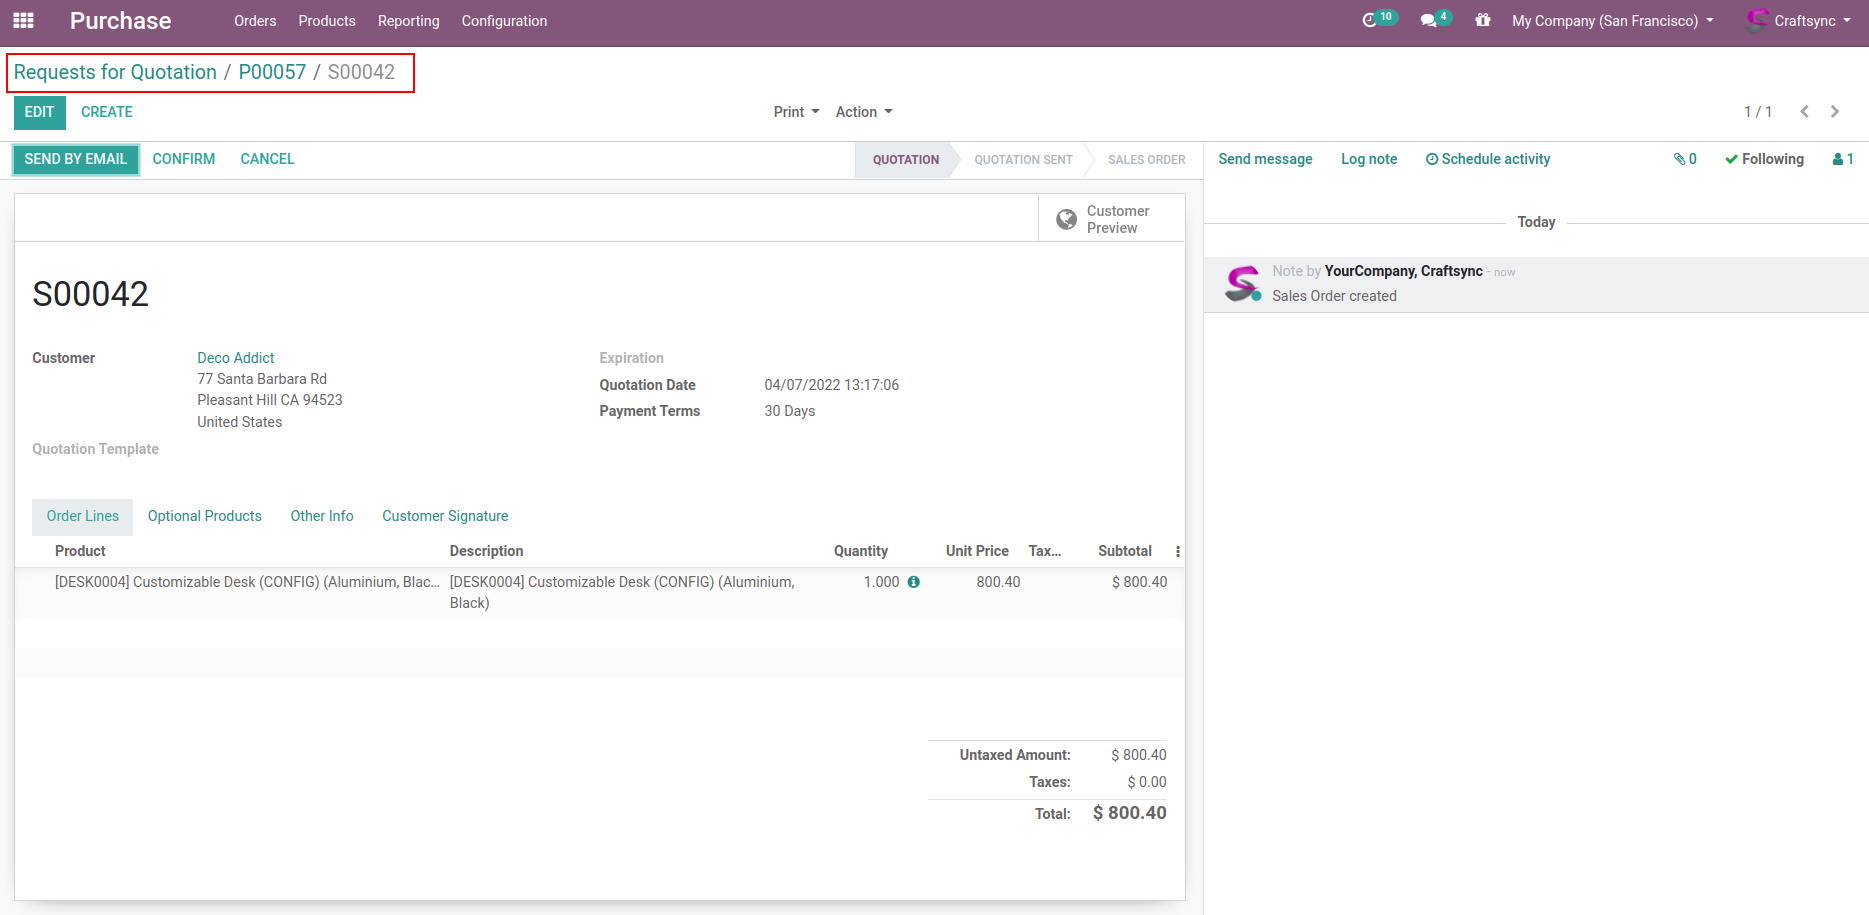Open company selector My Company dropdown
Image resolution: width=1869 pixels, height=915 pixels.
[x=1612, y=21]
